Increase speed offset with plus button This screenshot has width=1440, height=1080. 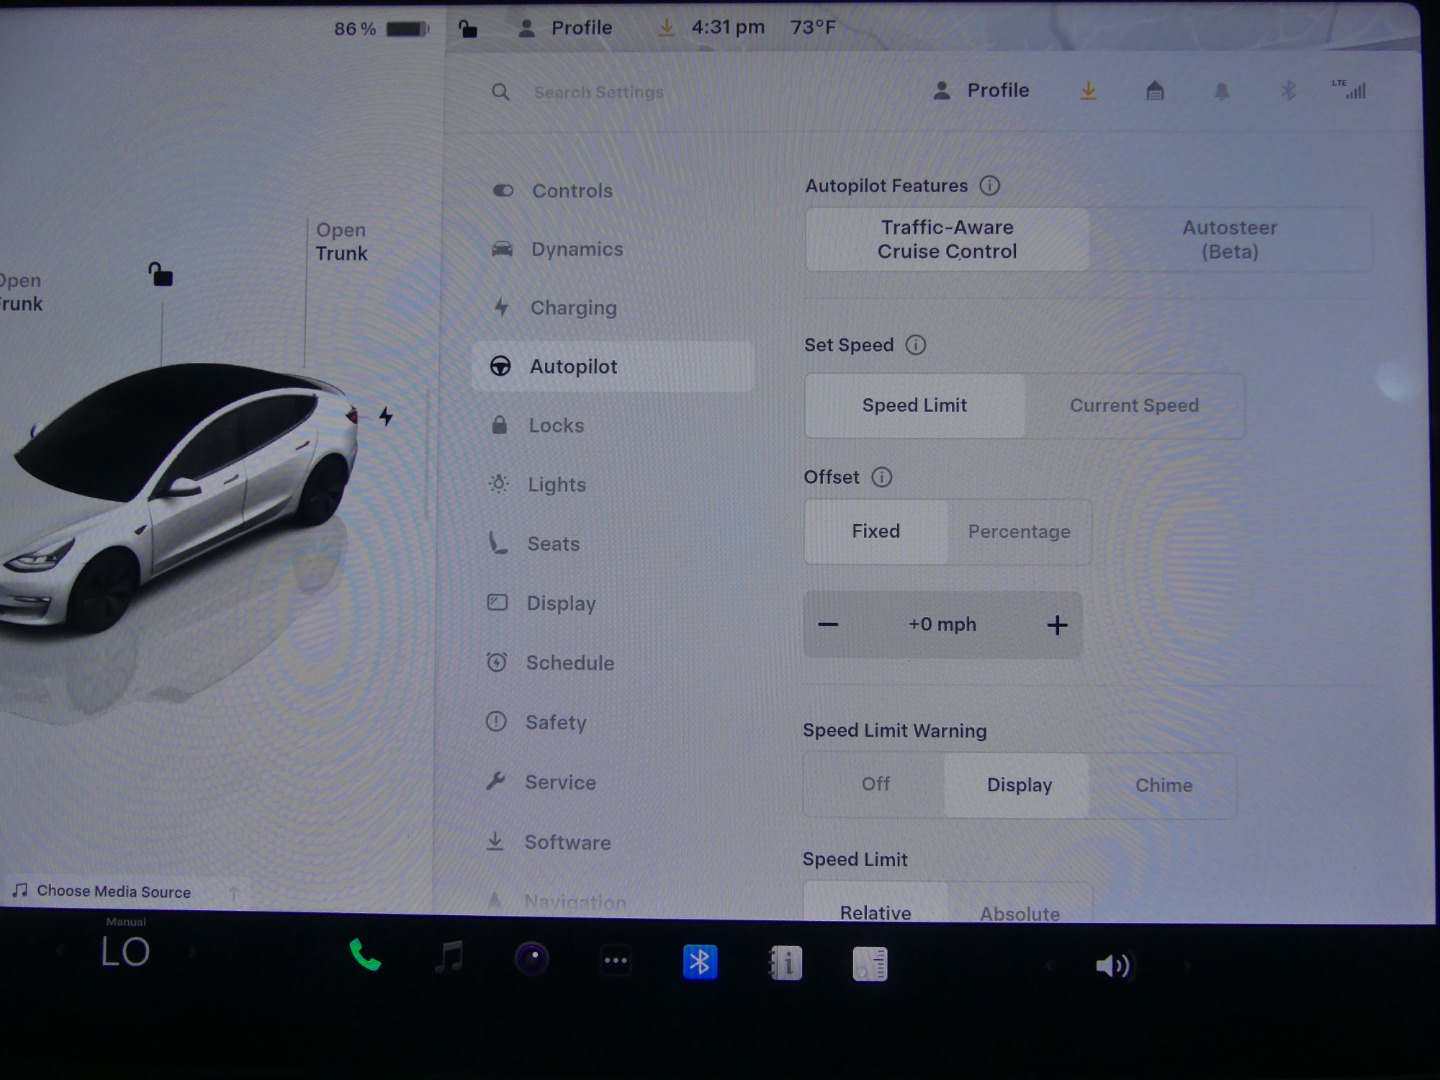pyautogui.click(x=1057, y=626)
